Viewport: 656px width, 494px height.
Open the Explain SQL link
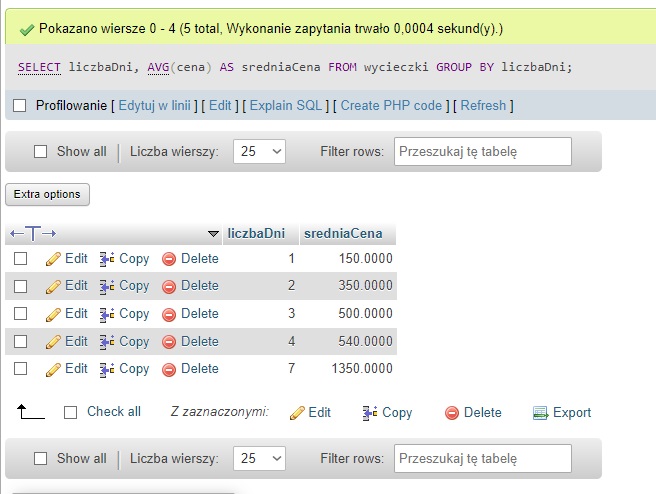click(288, 105)
